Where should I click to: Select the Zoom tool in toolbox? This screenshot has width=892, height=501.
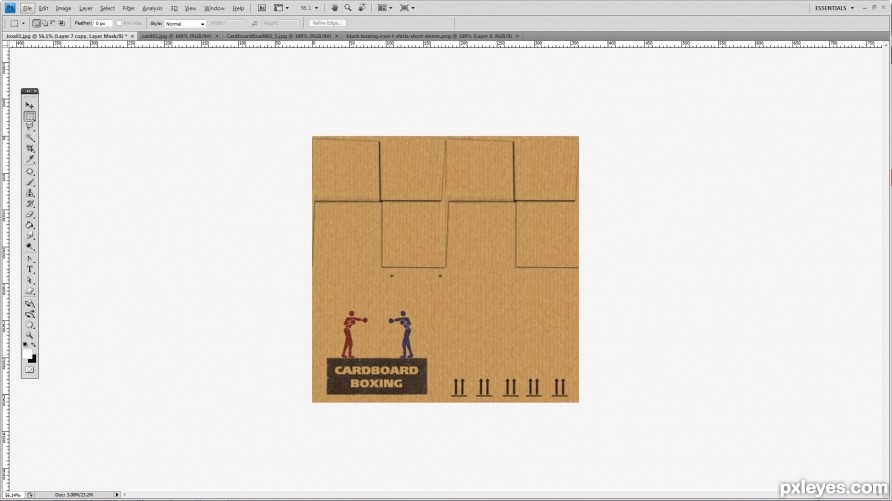[x=30, y=336]
